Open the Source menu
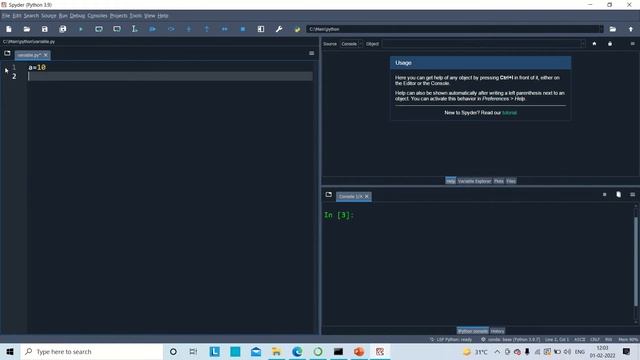 (x=49, y=16)
